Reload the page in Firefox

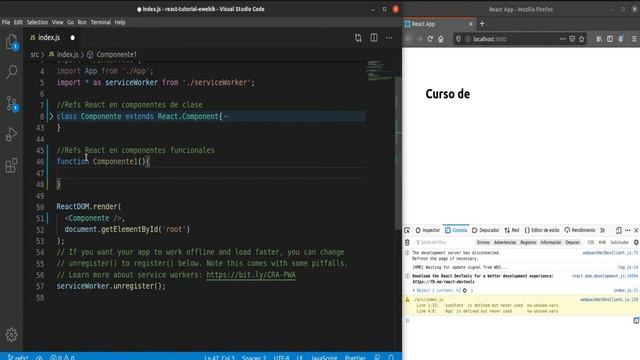[430, 39]
